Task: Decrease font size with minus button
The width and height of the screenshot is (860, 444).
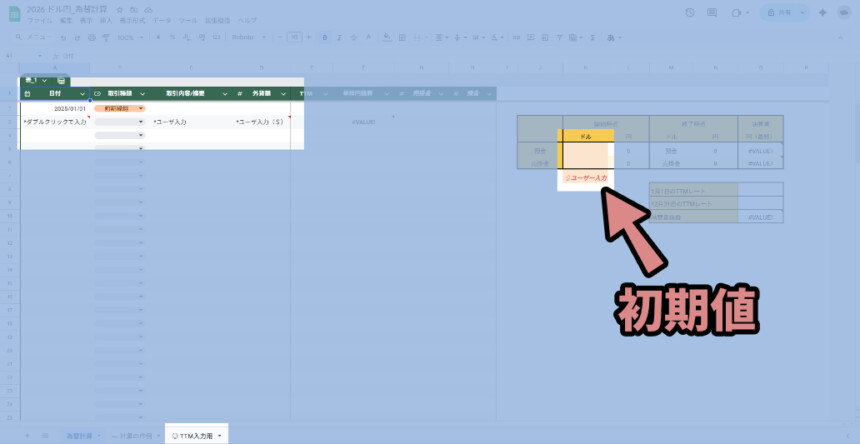Action: tap(280, 38)
